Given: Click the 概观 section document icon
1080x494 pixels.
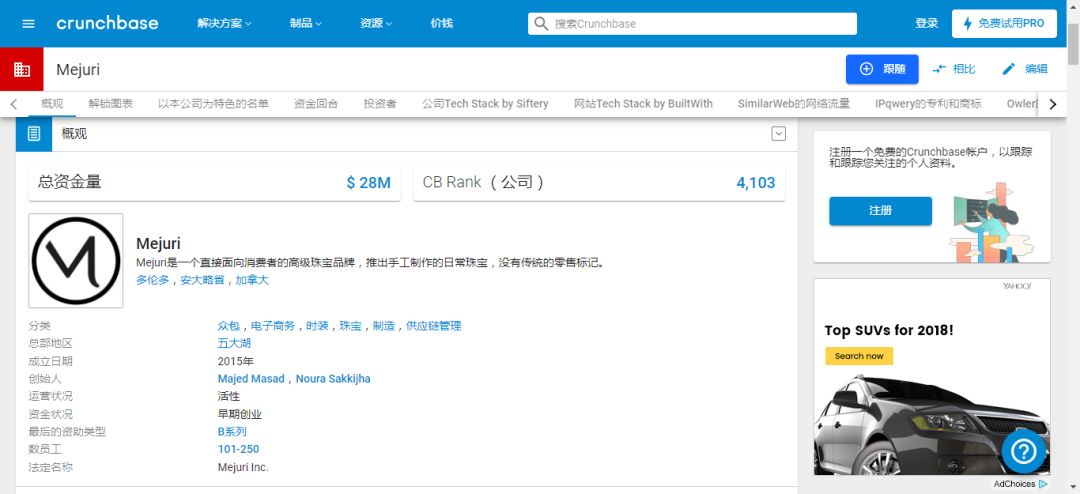Looking at the screenshot, I should 34,134.
